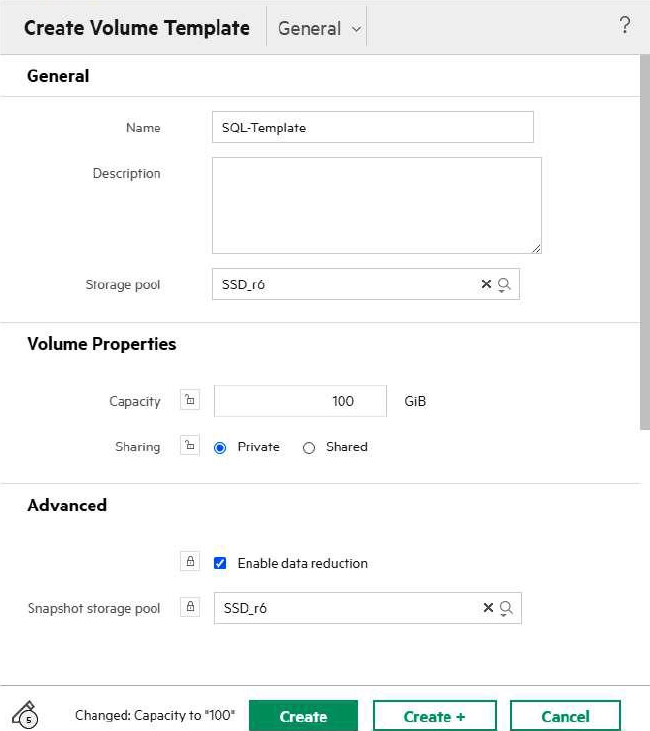Clear the Storage pool SSD_r6 value
The image size is (650, 731).
coord(486,284)
